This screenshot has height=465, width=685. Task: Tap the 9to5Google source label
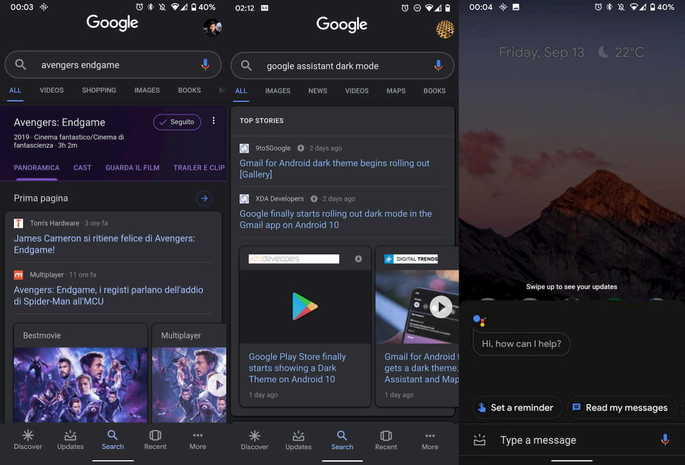(x=273, y=148)
